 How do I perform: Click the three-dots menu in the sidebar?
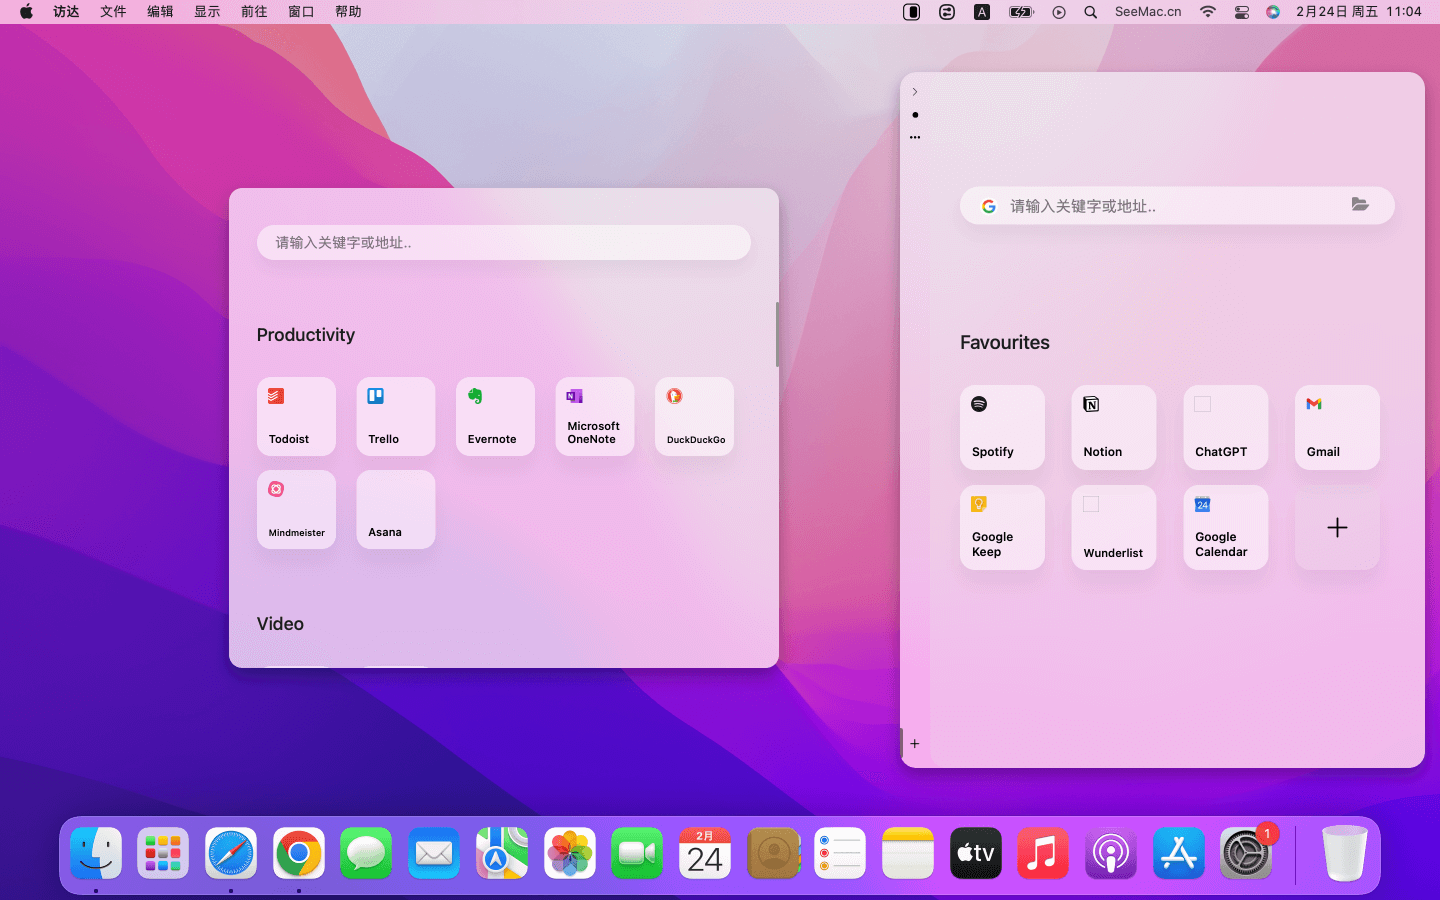(x=914, y=137)
